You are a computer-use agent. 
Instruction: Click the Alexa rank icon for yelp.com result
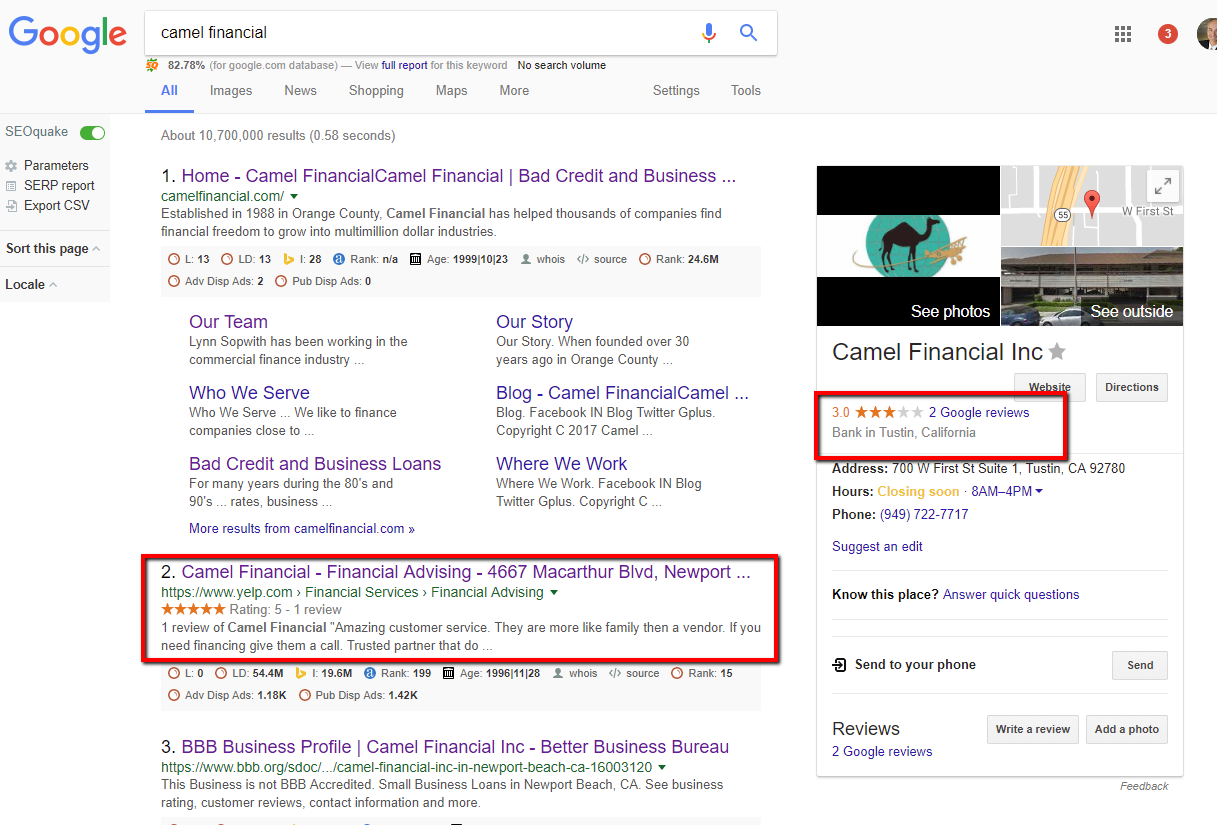pyautogui.click(x=372, y=673)
